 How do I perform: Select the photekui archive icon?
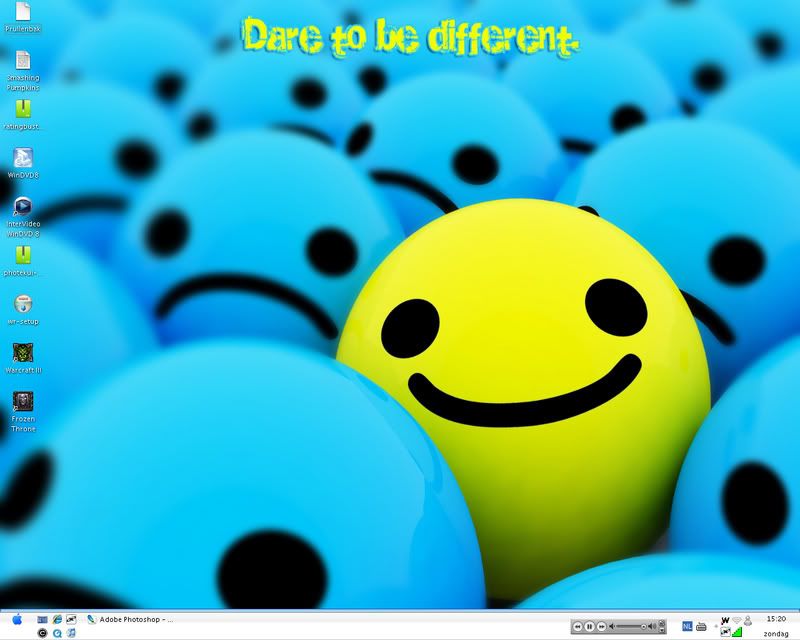click(x=23, y=261)
